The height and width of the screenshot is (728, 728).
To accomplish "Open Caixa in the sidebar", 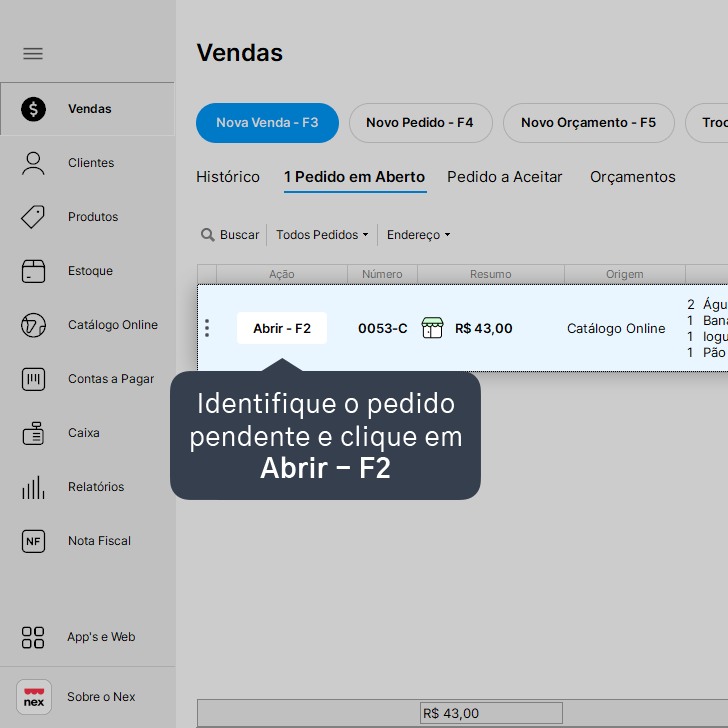I will [x=87, y=433].
